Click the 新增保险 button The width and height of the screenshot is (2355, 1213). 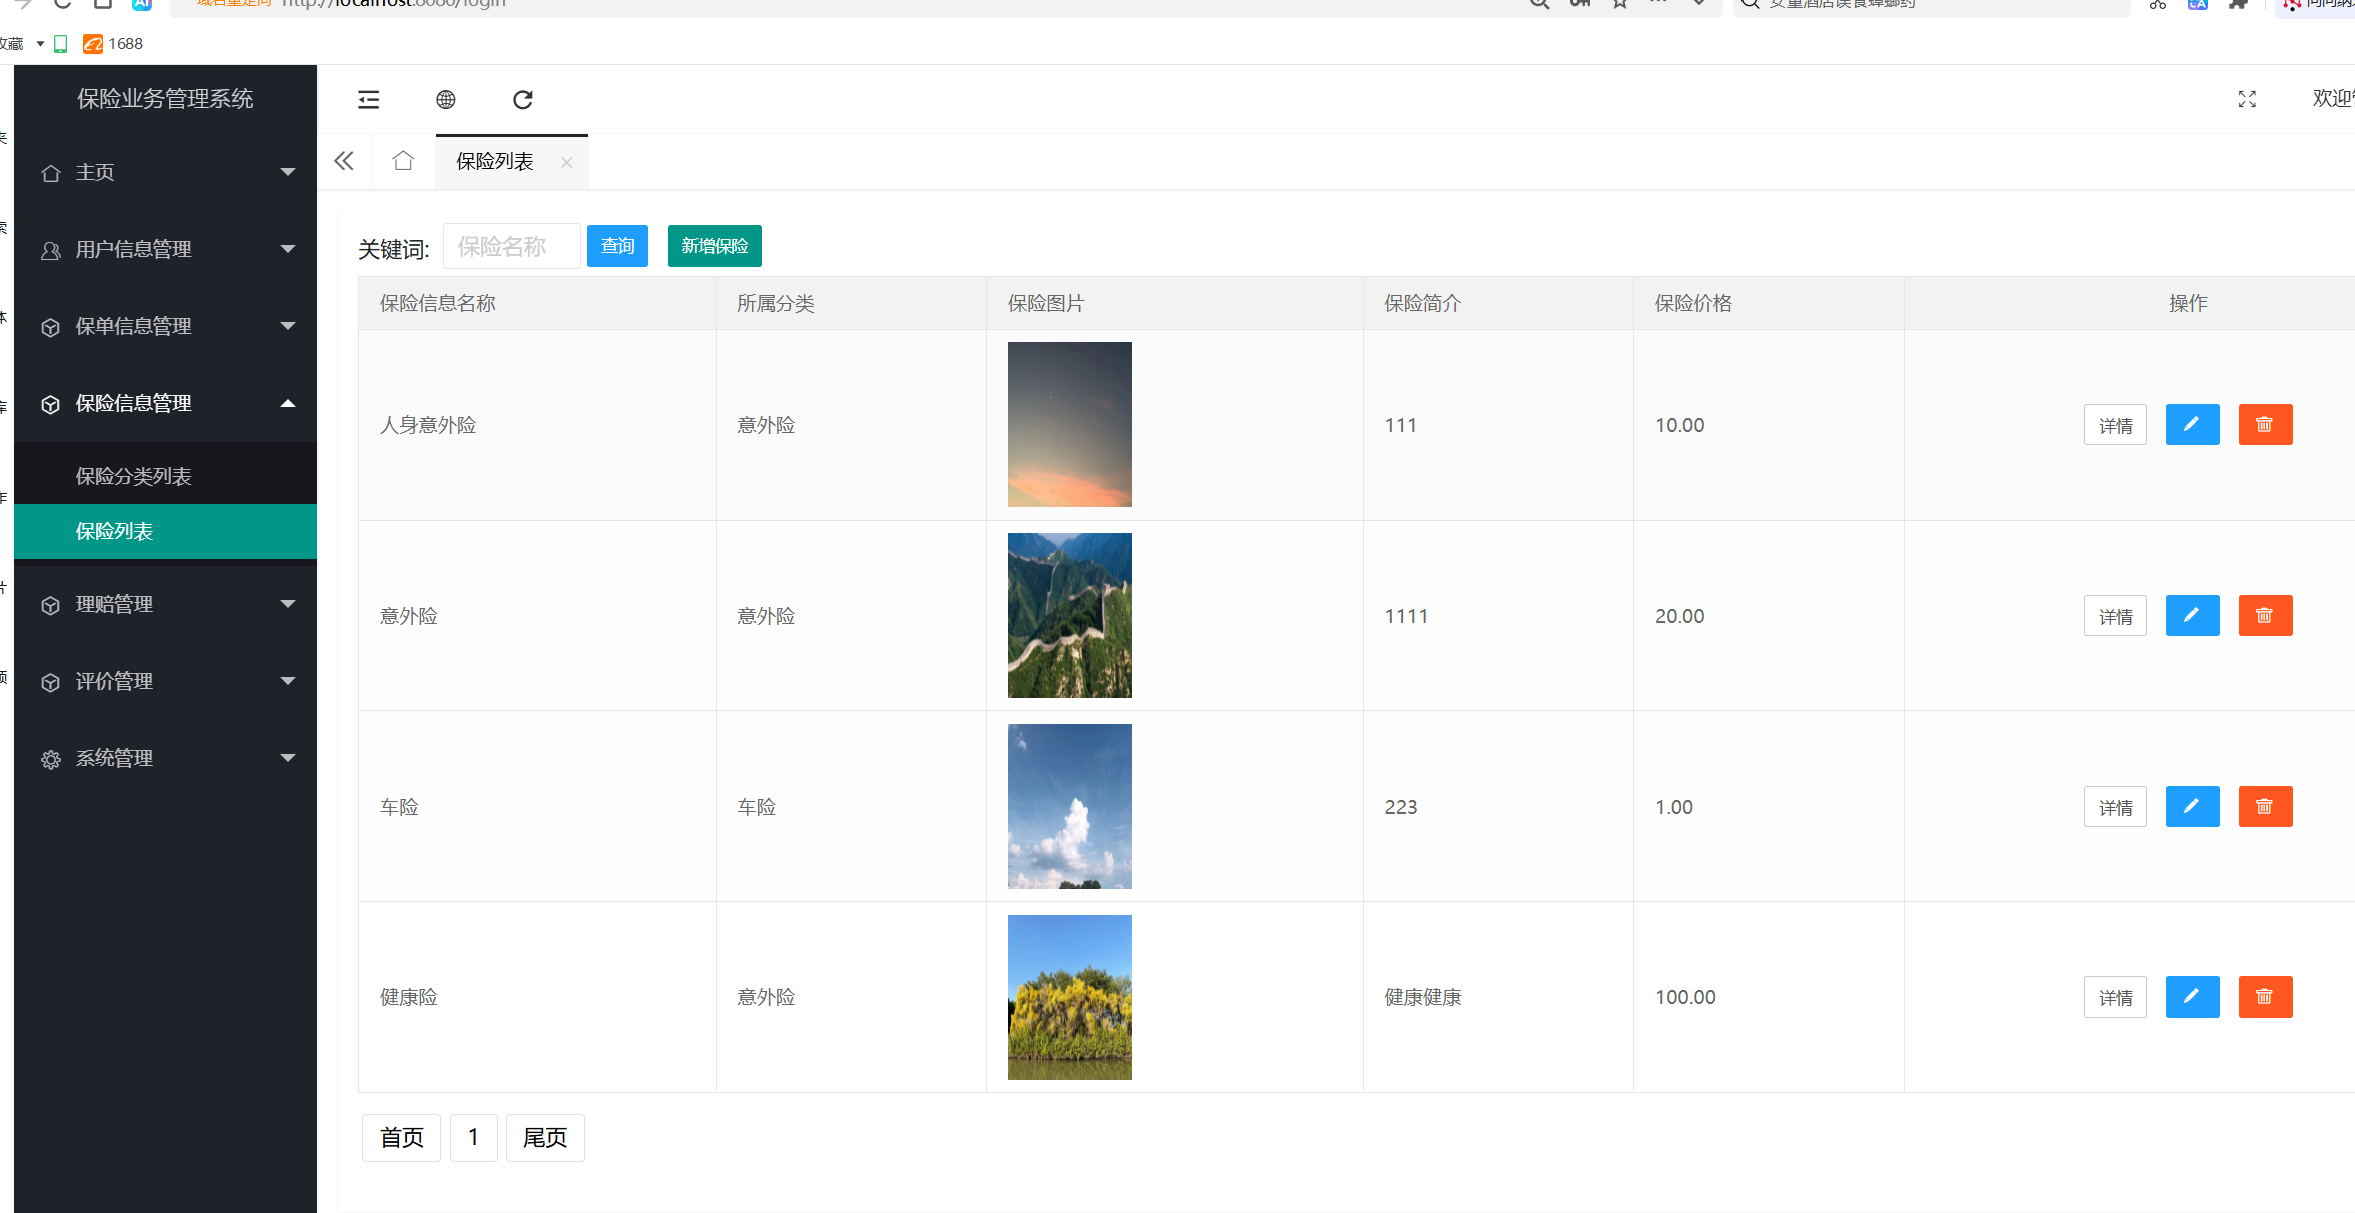(x=714, y=246)
